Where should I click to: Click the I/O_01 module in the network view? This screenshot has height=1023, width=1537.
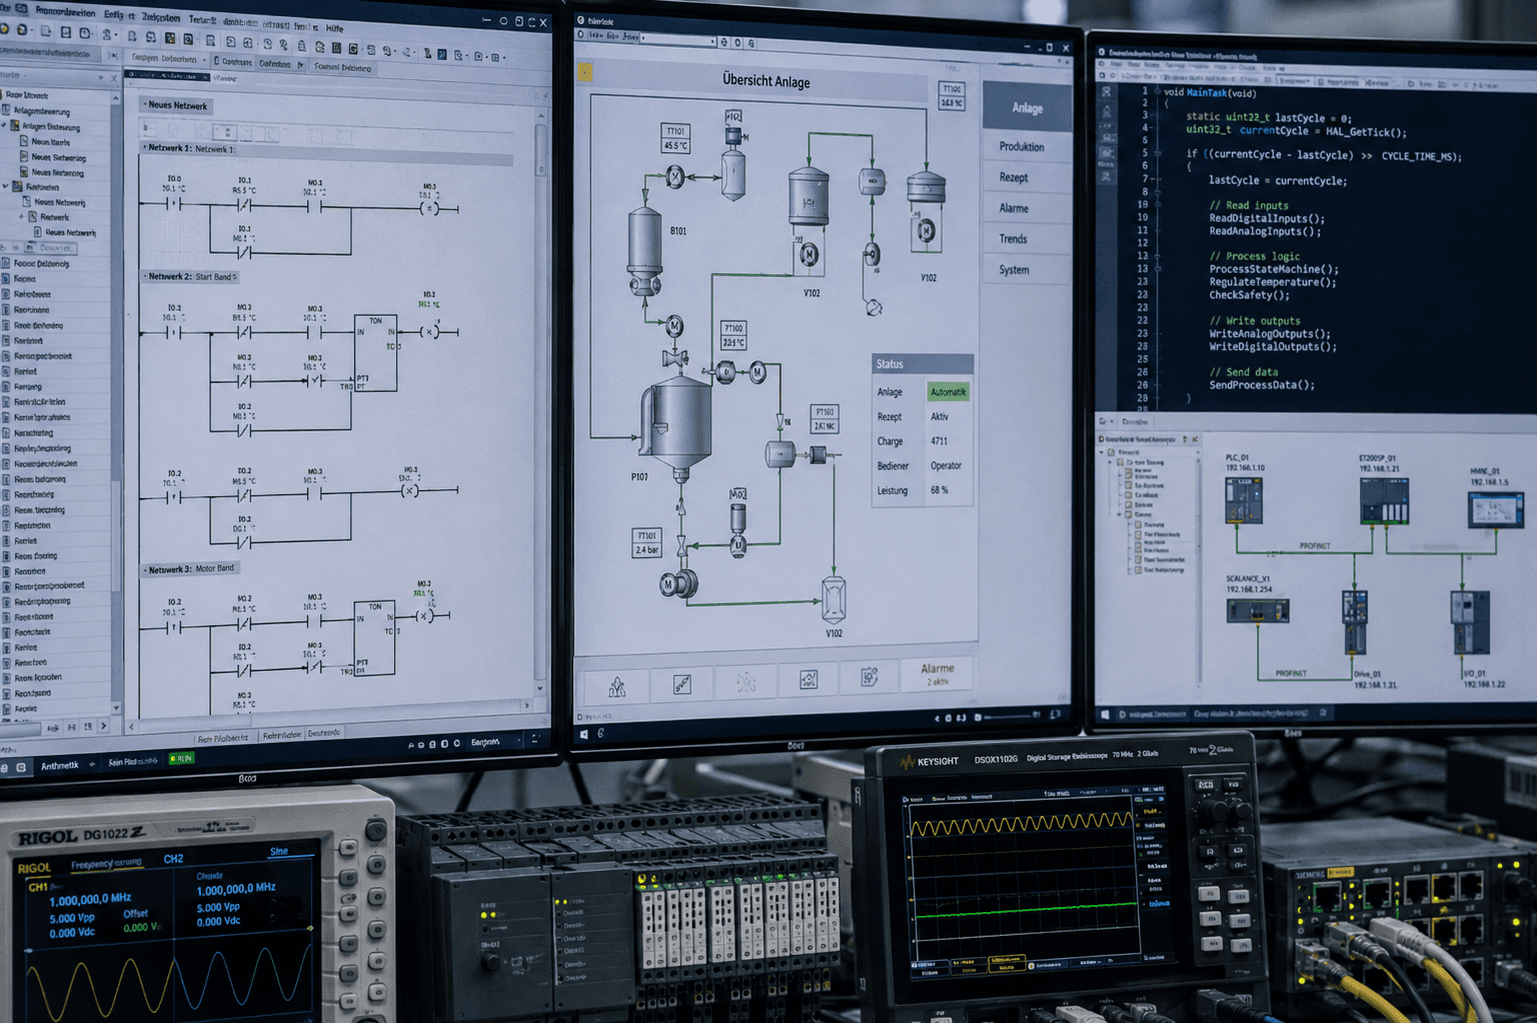[x=1470, y=622]
